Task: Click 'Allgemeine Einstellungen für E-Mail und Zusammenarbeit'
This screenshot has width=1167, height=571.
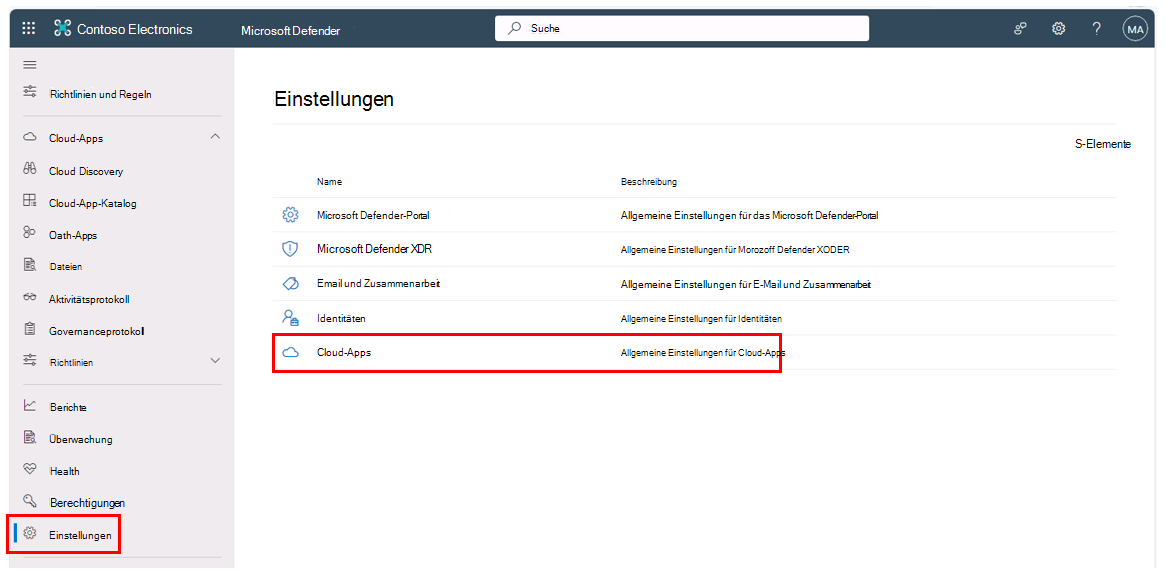Action: tap(746, 284)
